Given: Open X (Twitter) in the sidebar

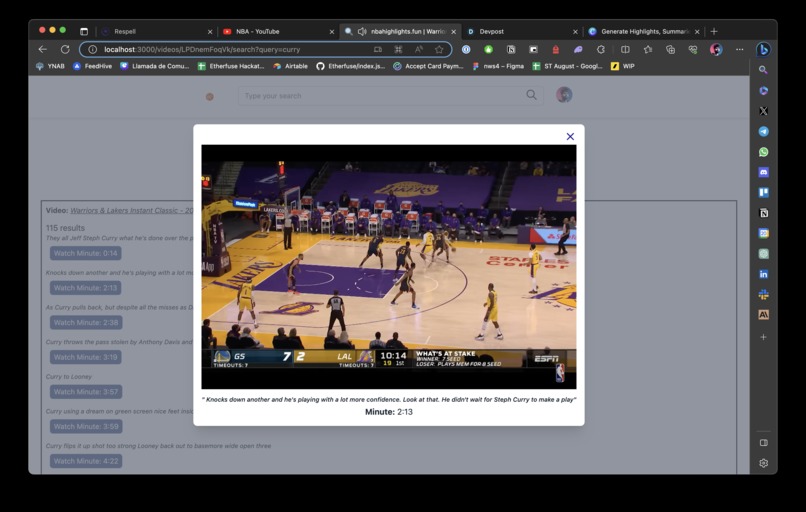Looking at the screenshot, I should [763, 111].
